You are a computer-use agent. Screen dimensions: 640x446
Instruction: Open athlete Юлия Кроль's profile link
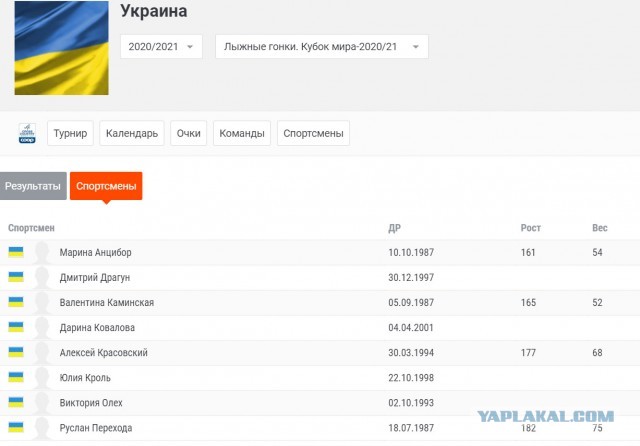(x=85, y=378)
